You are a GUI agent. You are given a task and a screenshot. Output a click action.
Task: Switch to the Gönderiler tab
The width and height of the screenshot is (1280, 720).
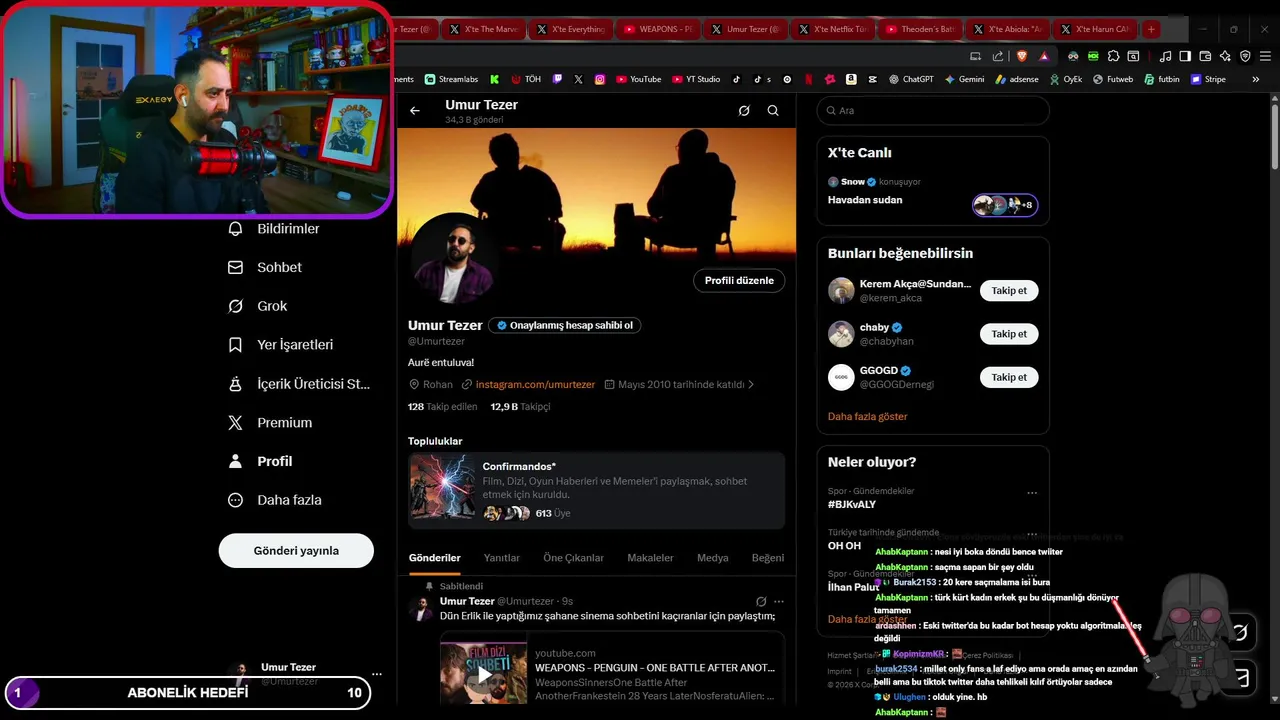435,558
